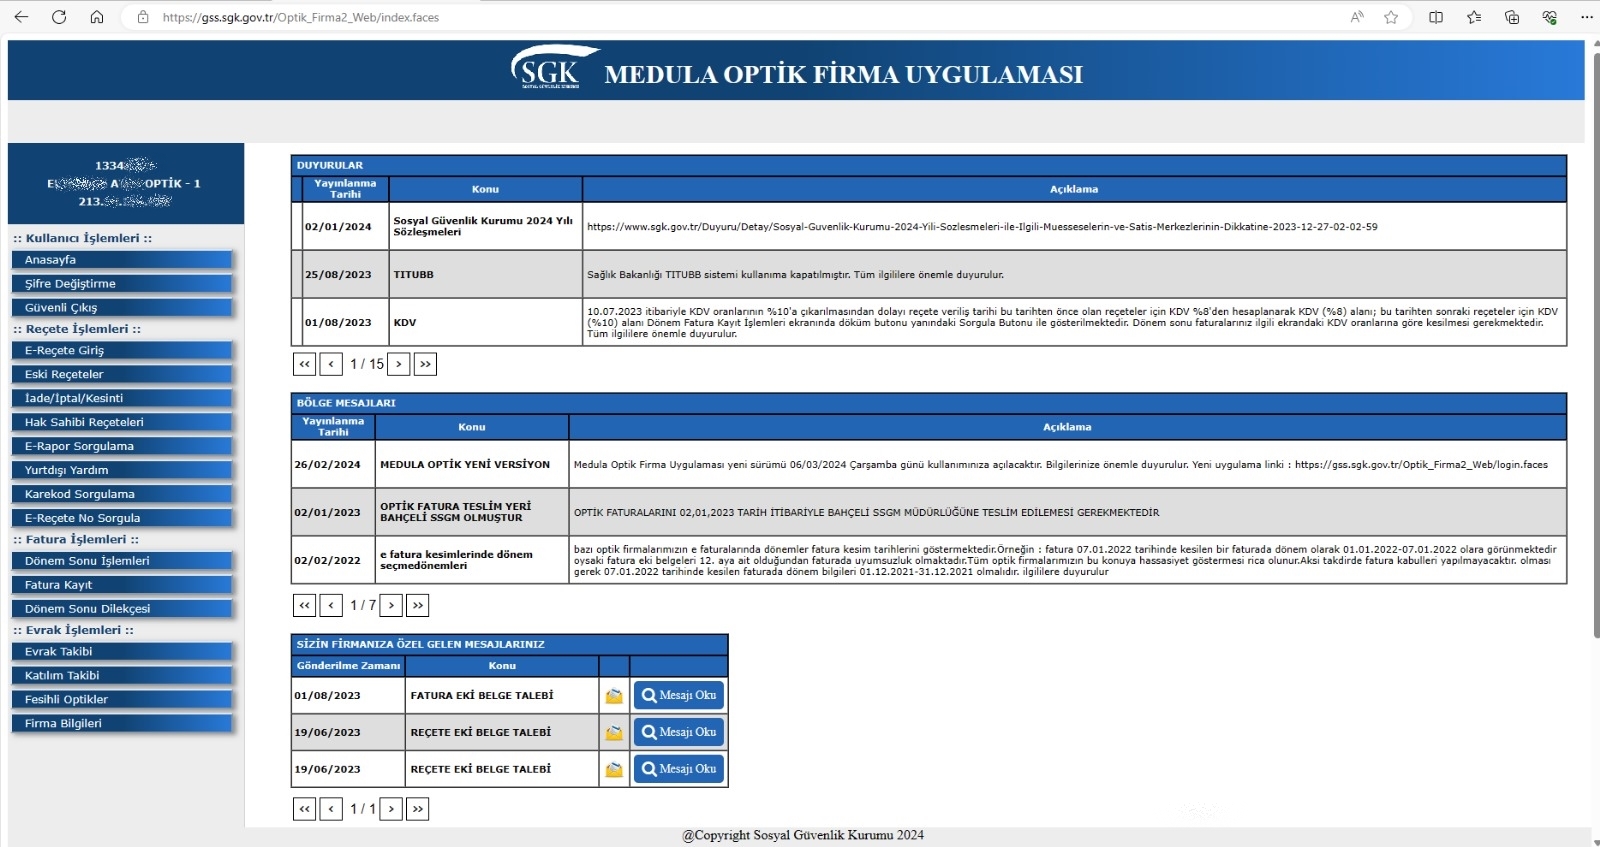Image resolution: width=1600 pixels, height=847 pixels.
Task: Click envelope icon for 01/08/2023 message
Action: coord(614,696)
